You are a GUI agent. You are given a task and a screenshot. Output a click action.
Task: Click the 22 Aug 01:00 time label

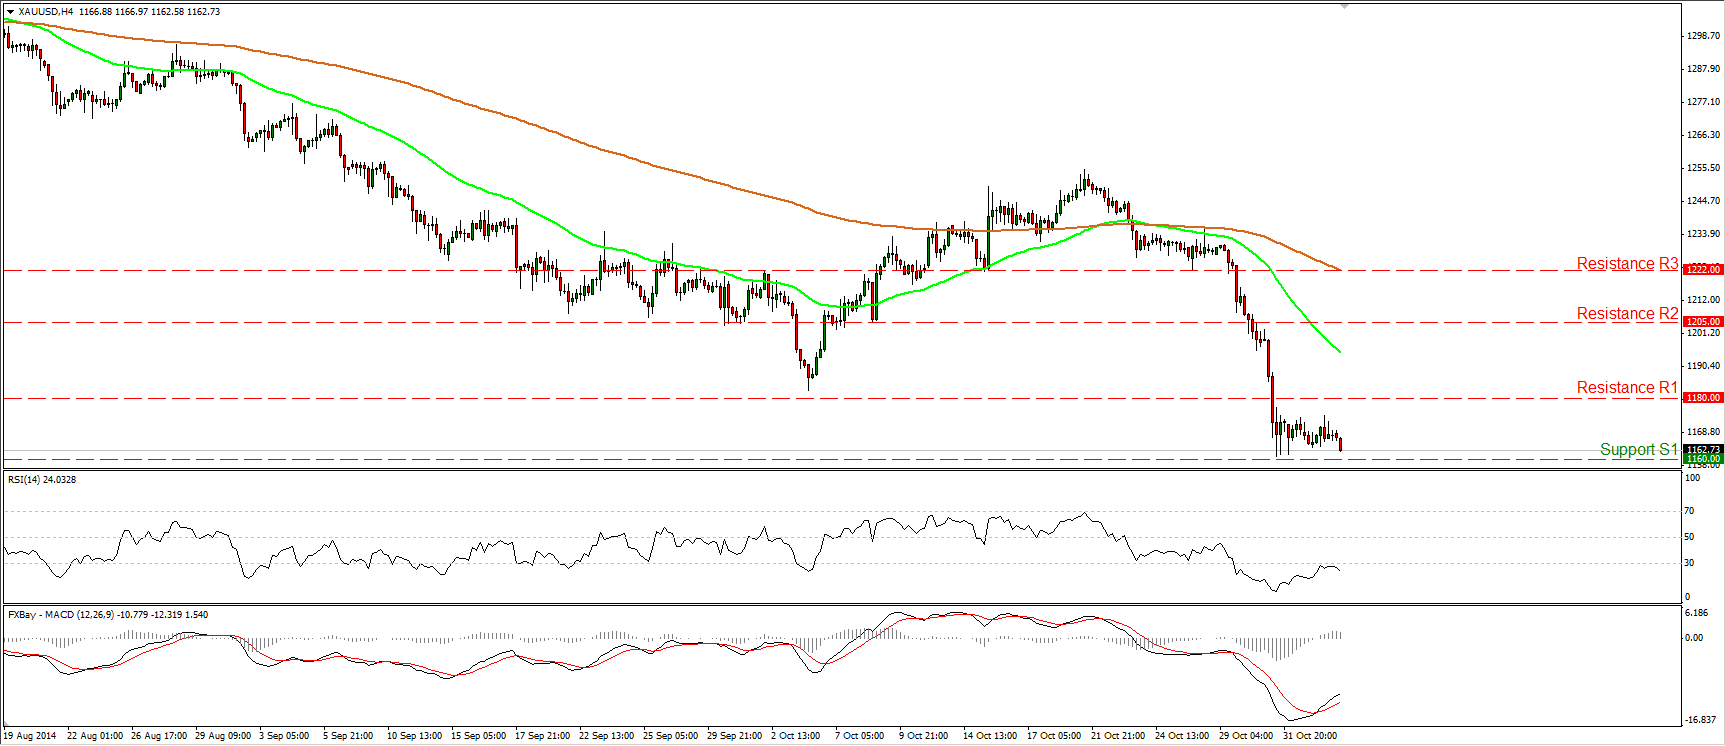(x=96, y=736)
